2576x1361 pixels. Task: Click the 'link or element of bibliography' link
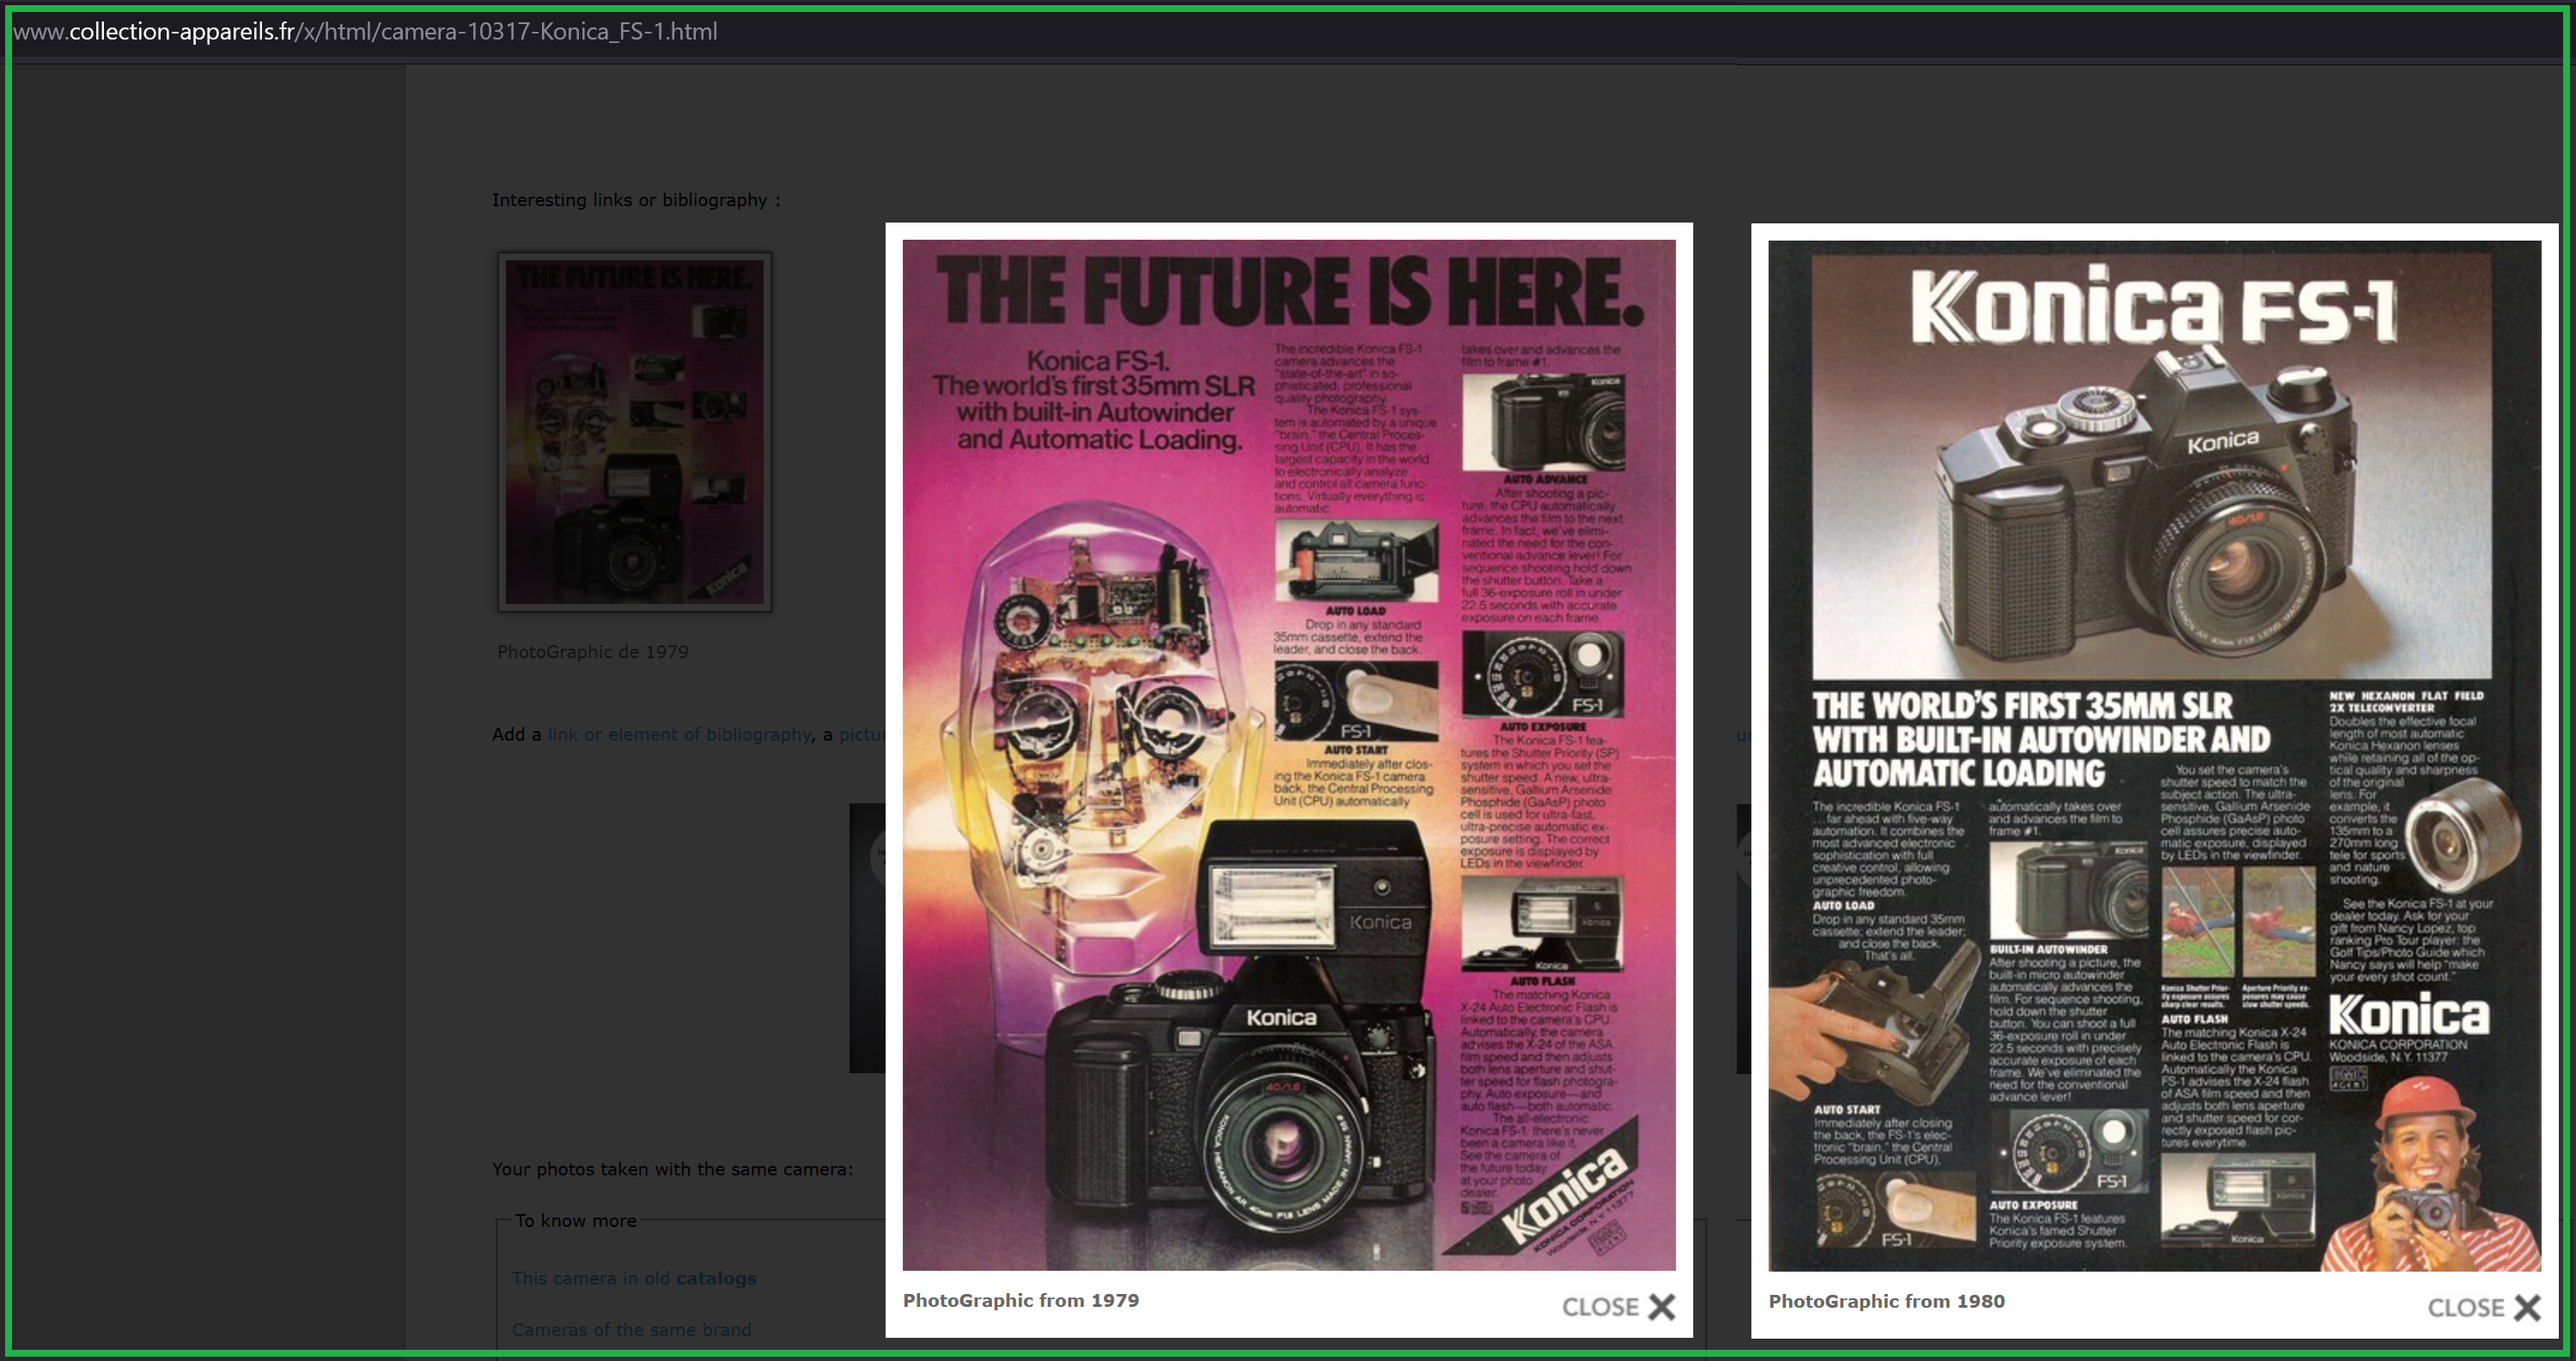(x=680, y=734)
